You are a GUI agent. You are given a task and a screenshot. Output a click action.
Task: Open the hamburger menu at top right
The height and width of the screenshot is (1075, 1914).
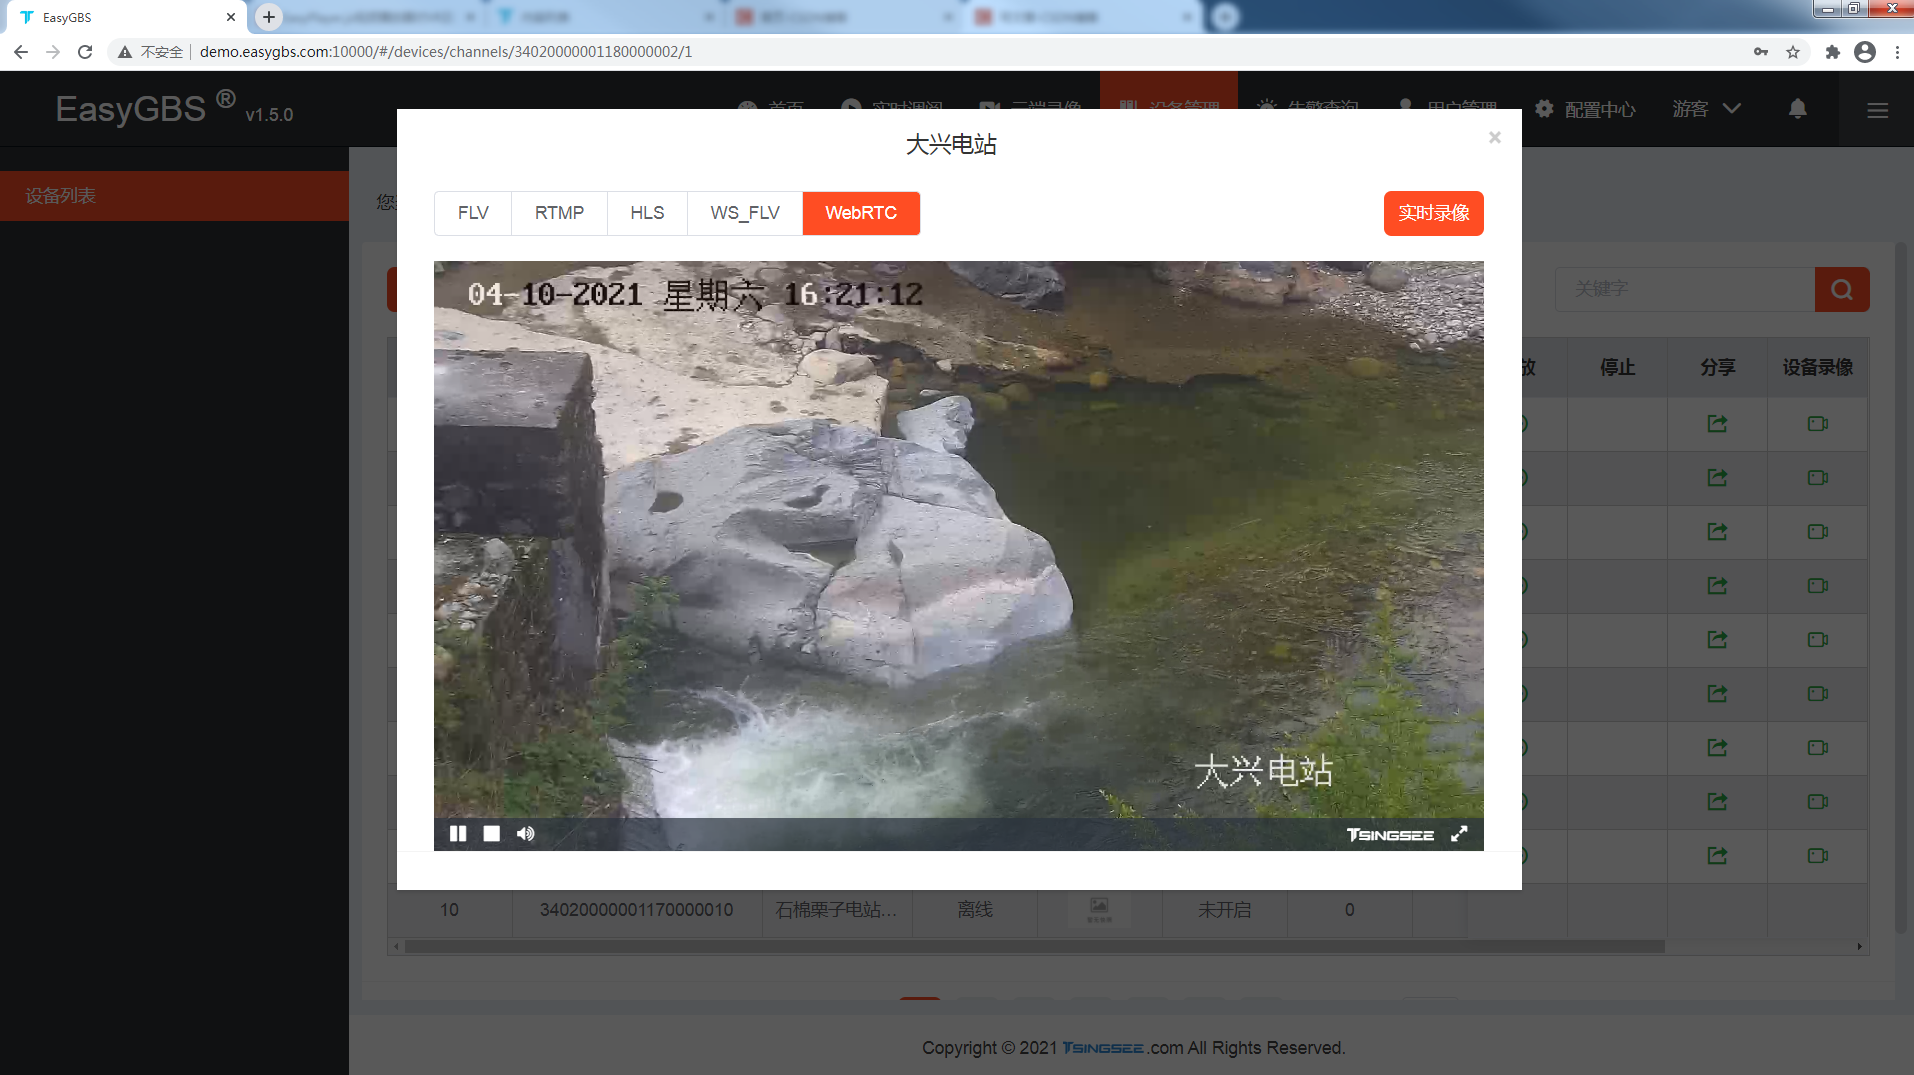[1877, 110]
